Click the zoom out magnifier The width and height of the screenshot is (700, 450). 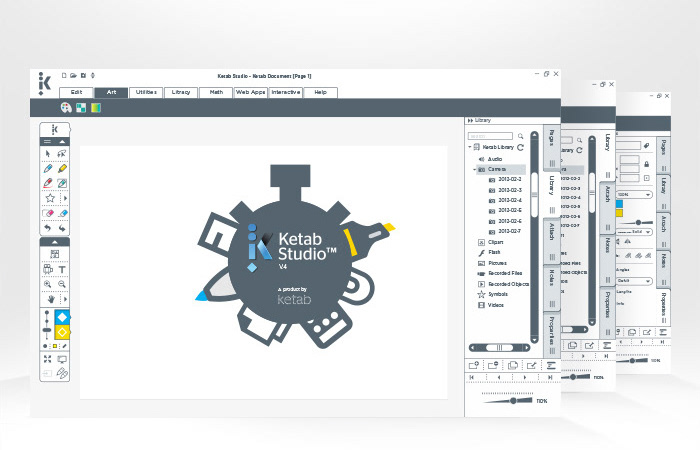point(62,284)
